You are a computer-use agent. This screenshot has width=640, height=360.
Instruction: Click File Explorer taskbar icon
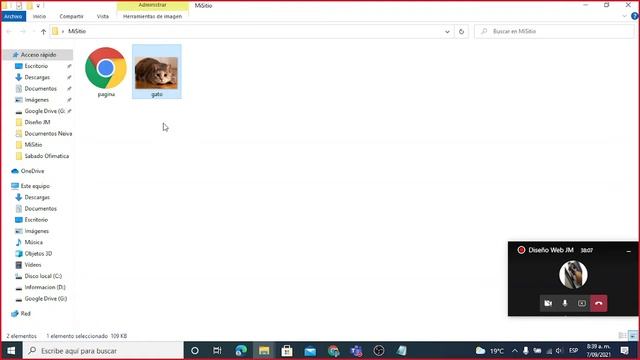264,351
